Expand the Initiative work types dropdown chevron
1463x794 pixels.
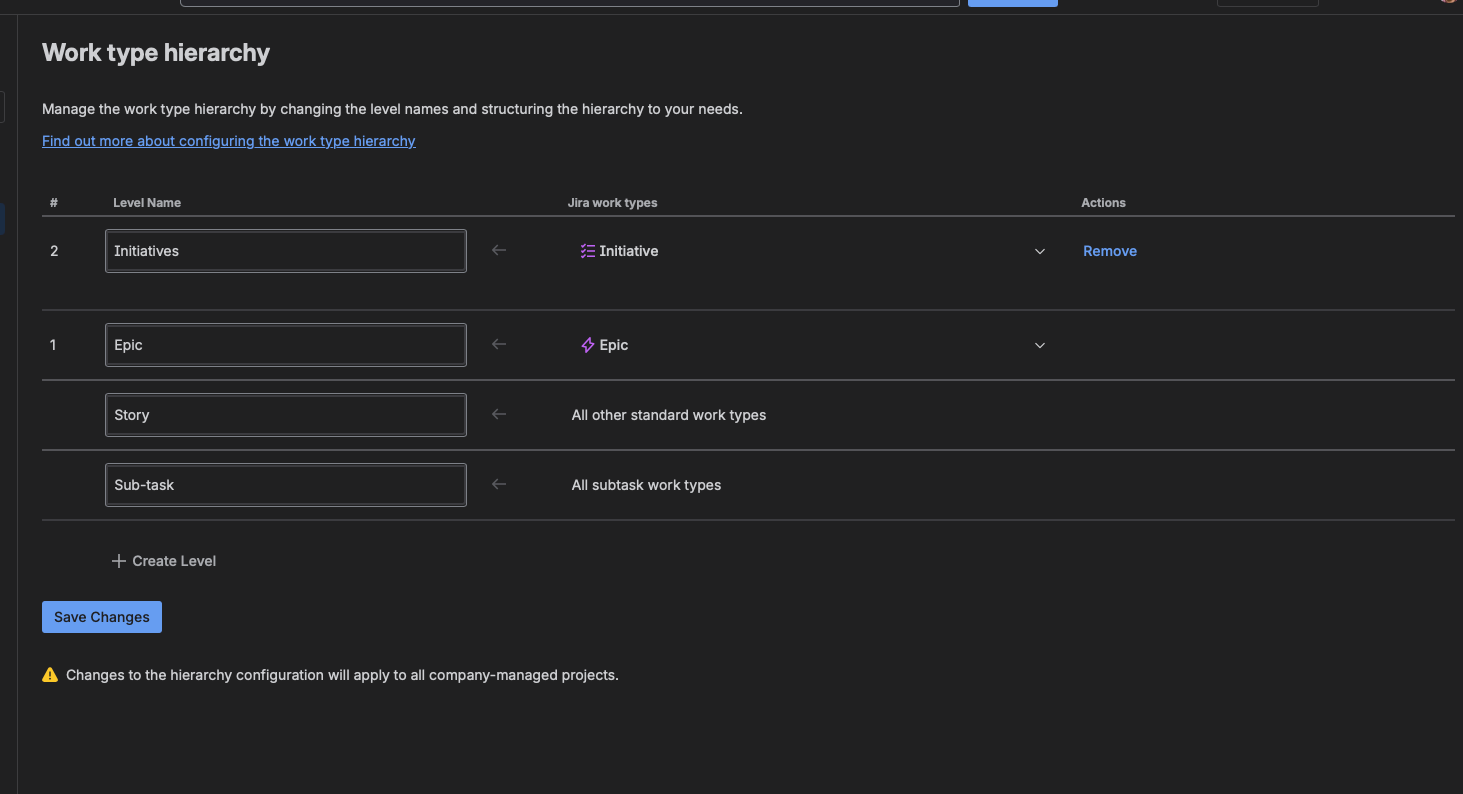click(1039, 251)
